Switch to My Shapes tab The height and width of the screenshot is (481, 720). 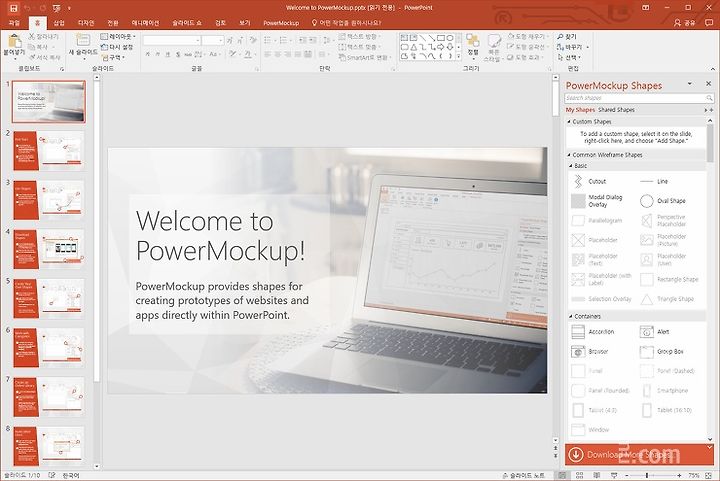pos(580,110)
